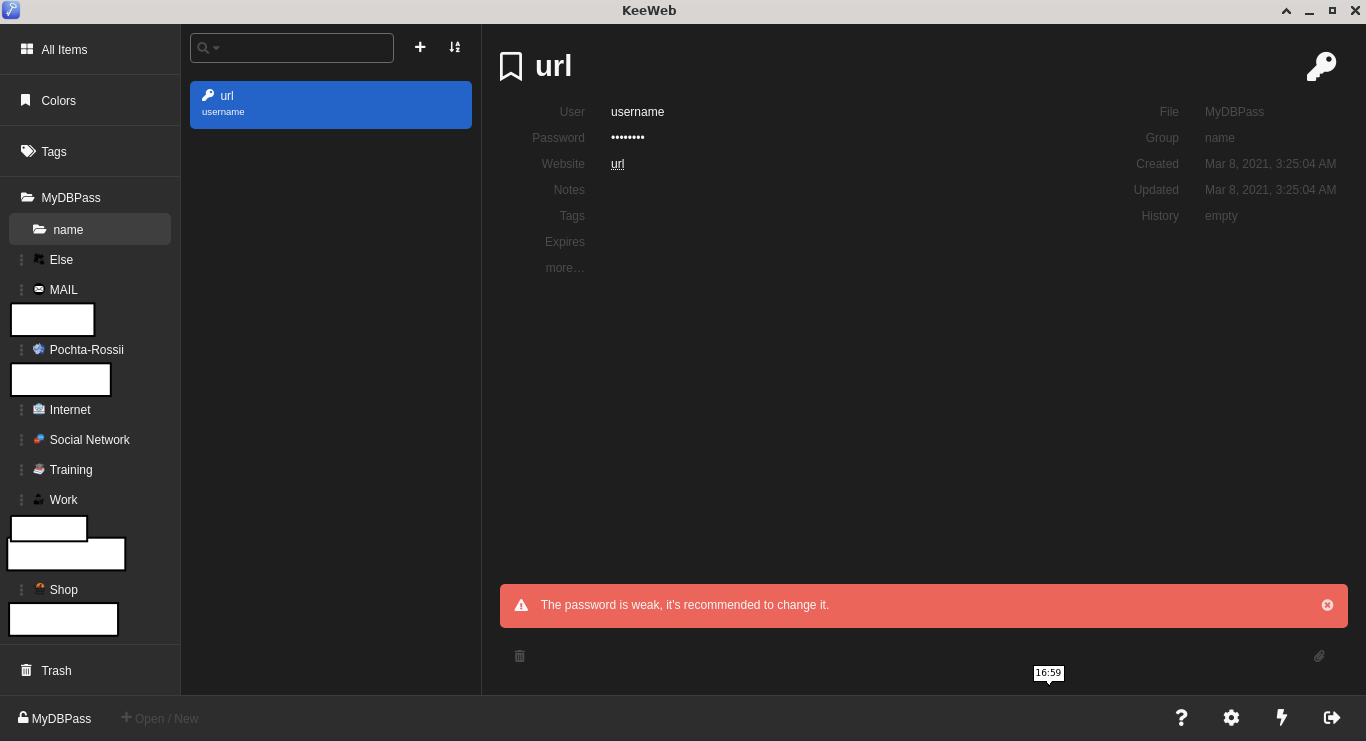This screenshot has width=1366, height=741.
Task: Open help with the question mark icon
Action: tap(1181, 718)
